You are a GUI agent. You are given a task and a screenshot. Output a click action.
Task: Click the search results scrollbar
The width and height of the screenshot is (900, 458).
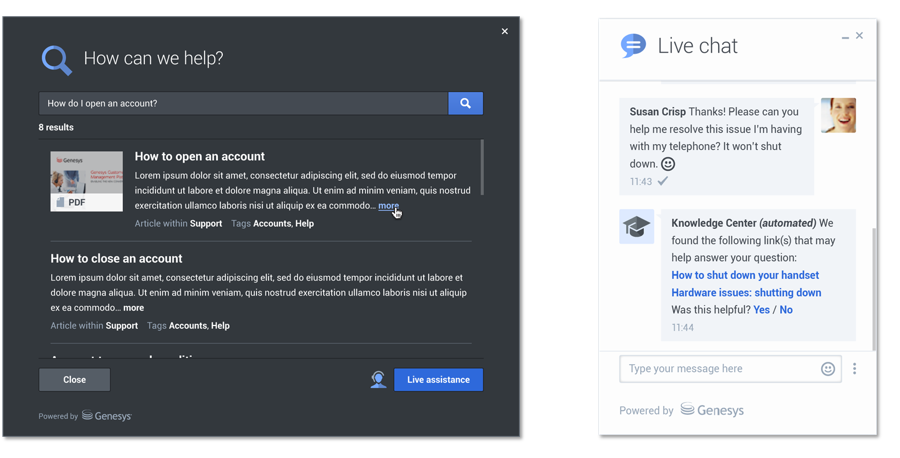click(x=482, y=168)
